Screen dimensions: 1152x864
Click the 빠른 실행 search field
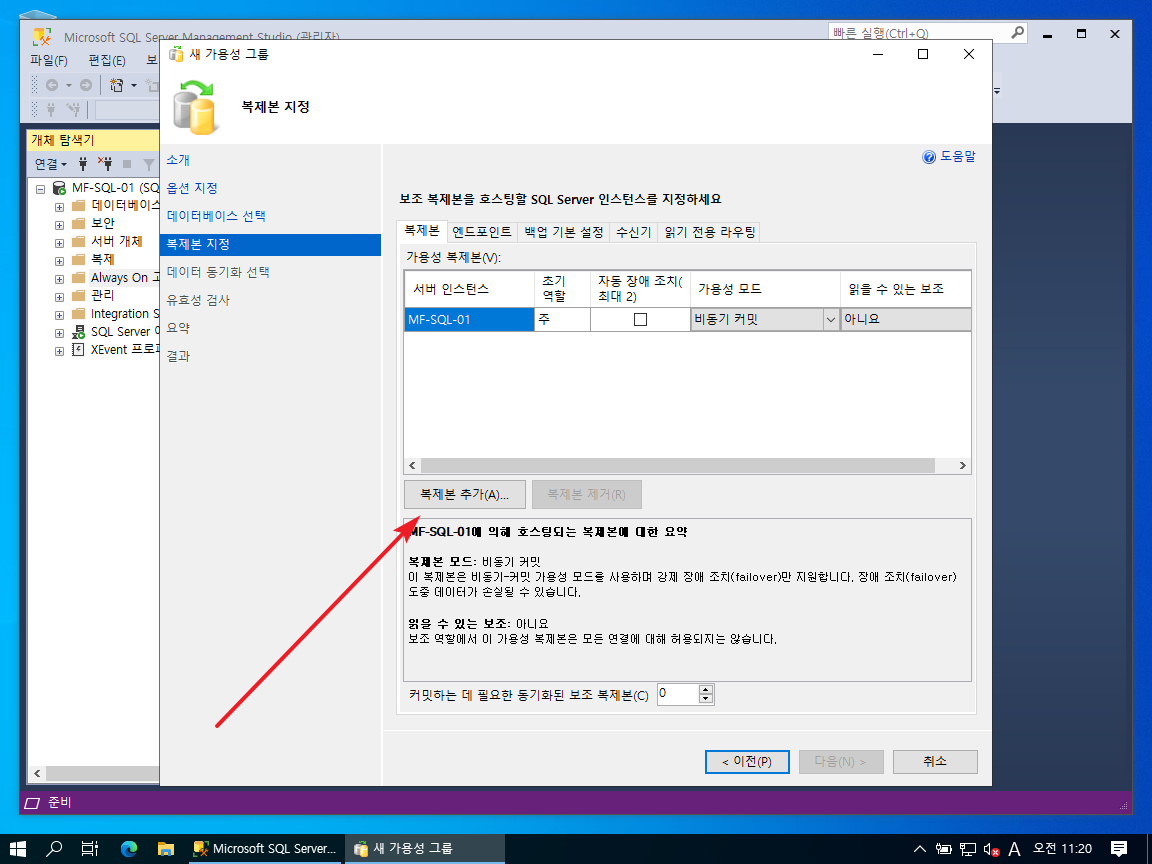pos(918,33)
